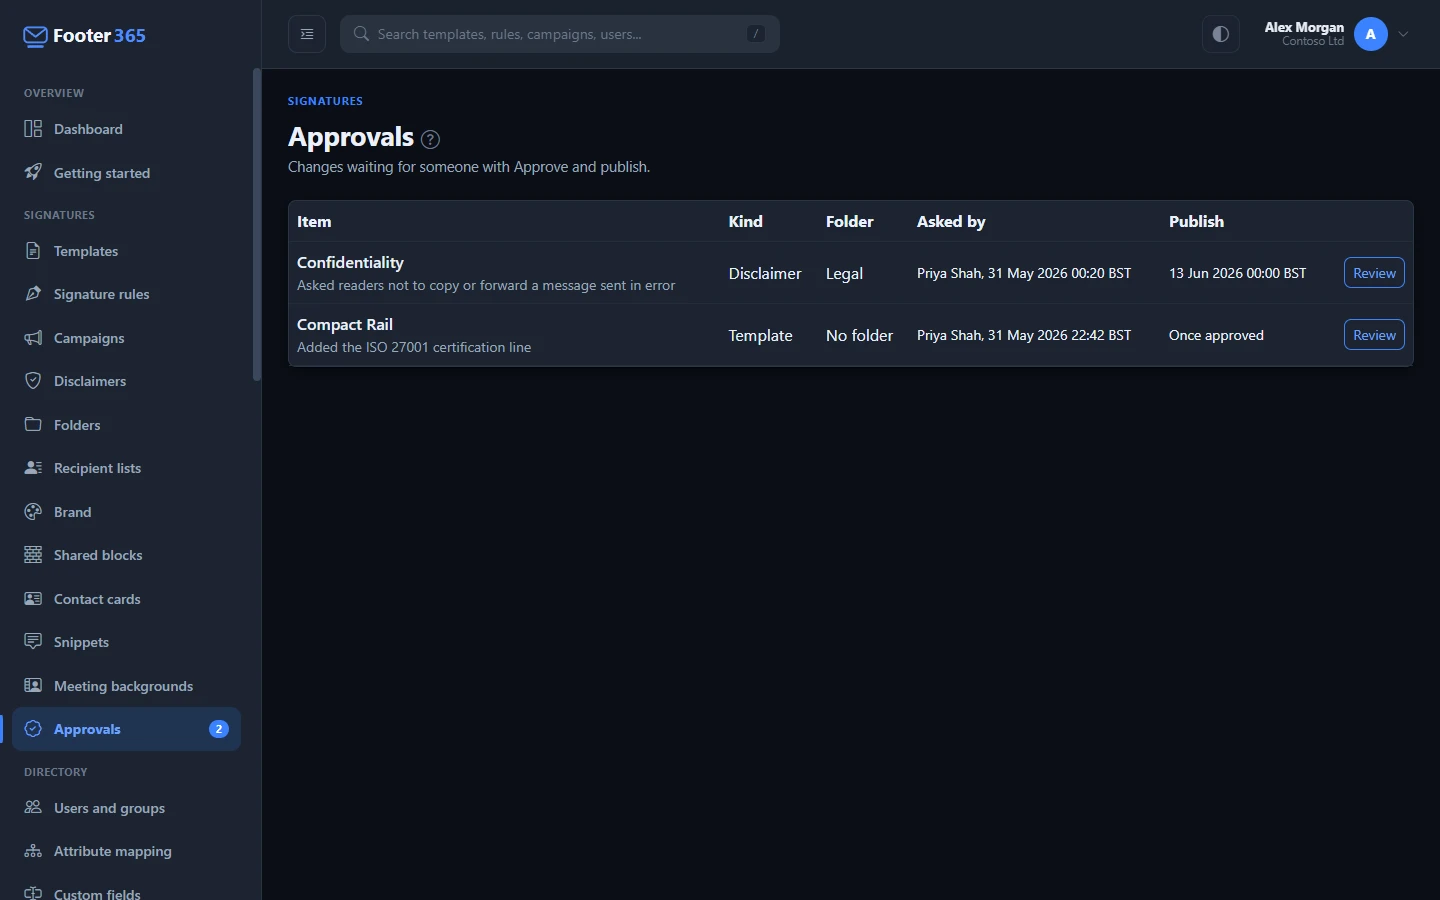
Task: Click the Attribute mapping diagram icon
Action: tap(33, 851)
